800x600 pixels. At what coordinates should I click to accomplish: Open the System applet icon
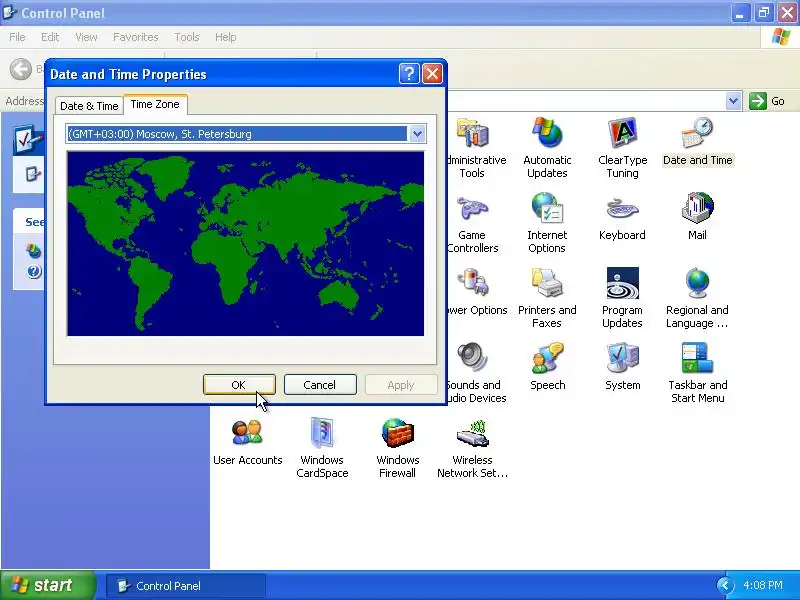pyautogui.click(x=622, y=358)
